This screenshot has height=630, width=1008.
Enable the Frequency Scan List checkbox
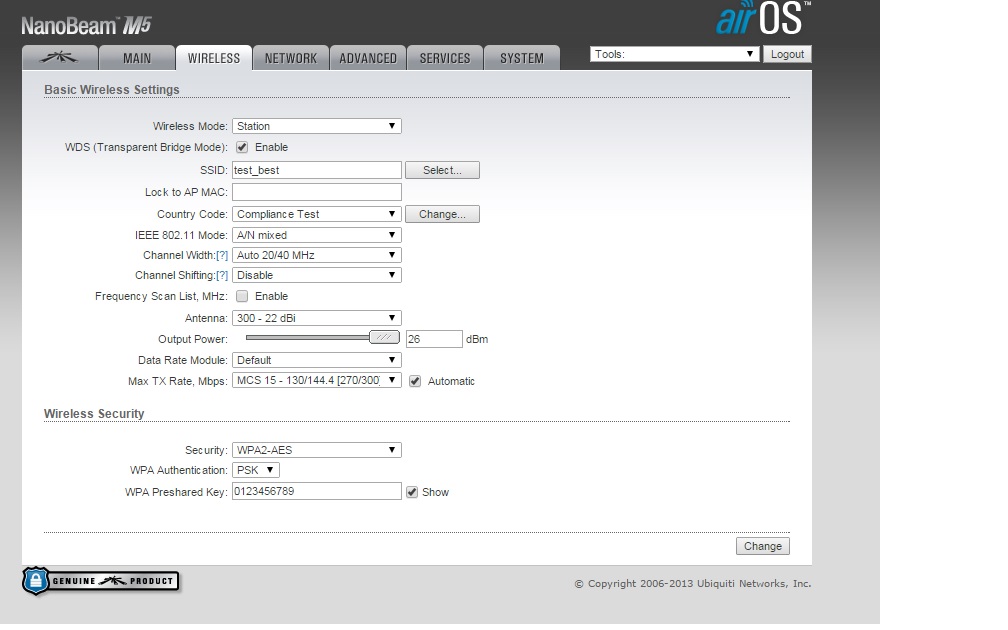[242, 296]
